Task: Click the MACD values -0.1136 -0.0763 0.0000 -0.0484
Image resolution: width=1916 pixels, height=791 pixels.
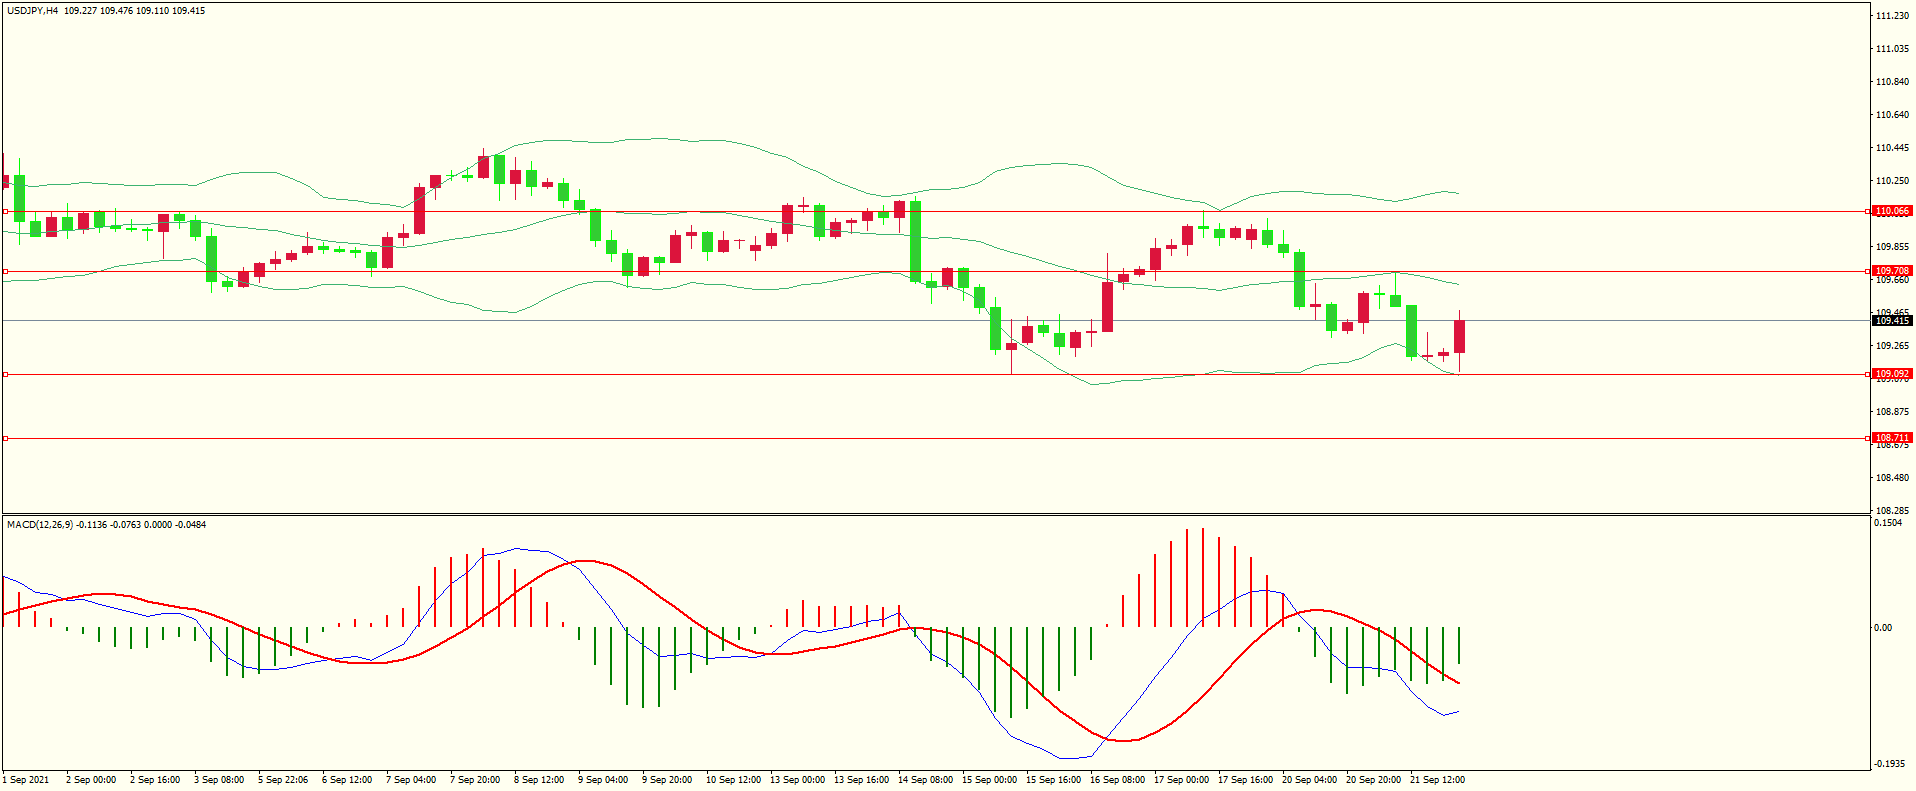Action: coord(142,525)
